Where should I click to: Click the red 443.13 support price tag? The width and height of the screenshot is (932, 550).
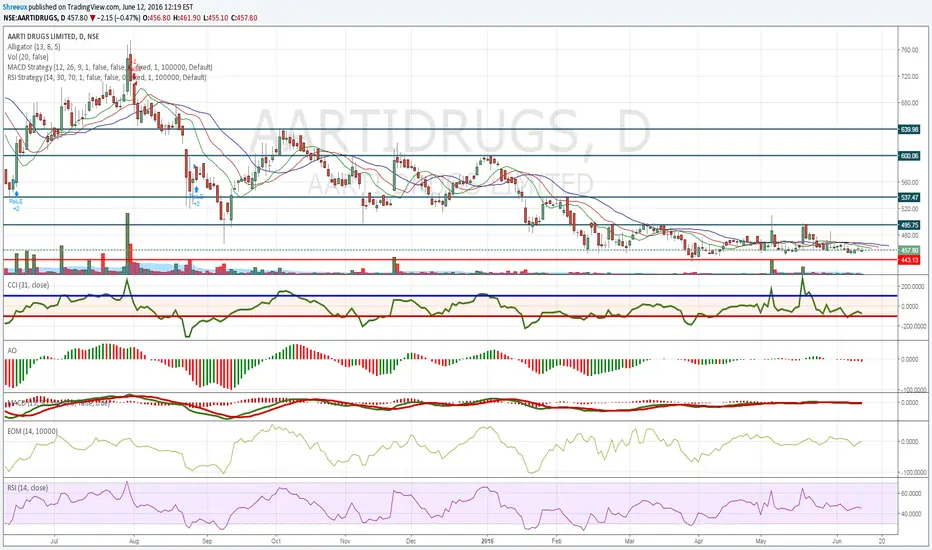pos(909,260)
